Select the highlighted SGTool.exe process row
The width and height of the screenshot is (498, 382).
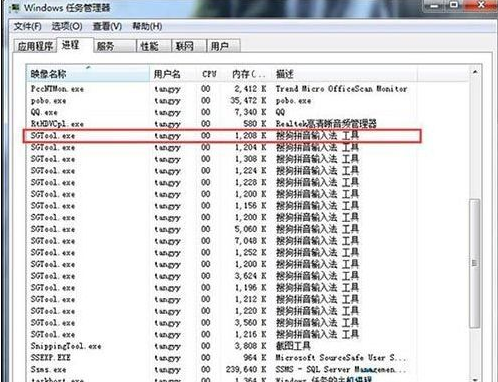(x=222, y=136)
